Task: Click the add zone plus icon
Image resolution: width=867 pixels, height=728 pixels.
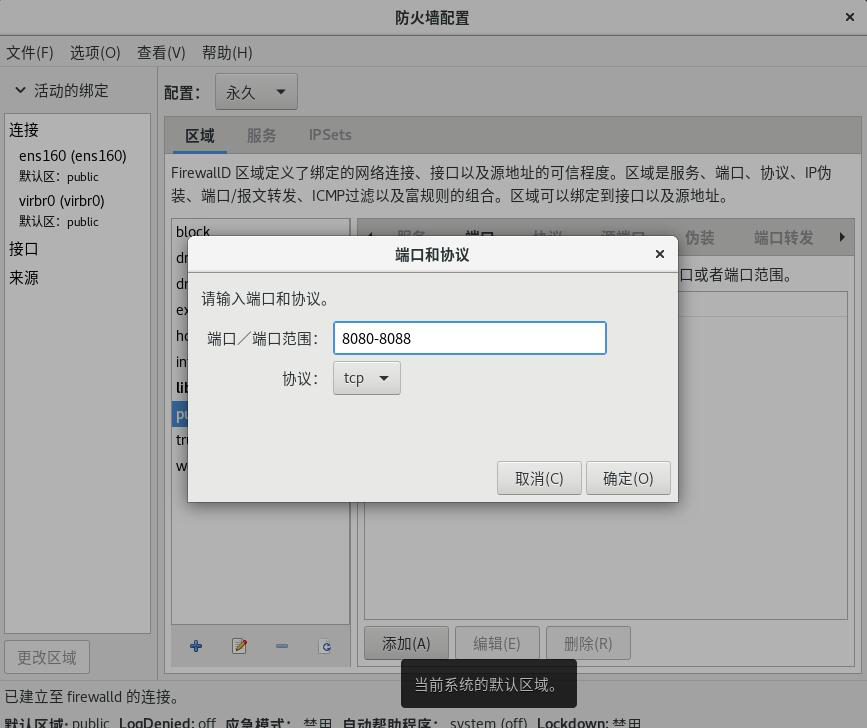Action: (x=196, y=646)
